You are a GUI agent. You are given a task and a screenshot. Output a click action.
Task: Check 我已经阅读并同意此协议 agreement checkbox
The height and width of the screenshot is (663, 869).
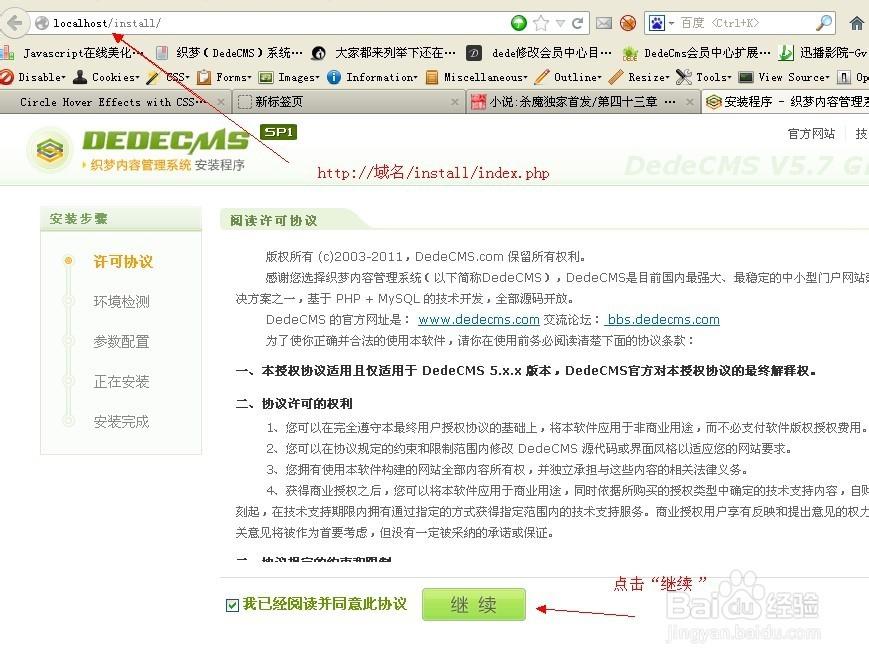pos(232,604)
